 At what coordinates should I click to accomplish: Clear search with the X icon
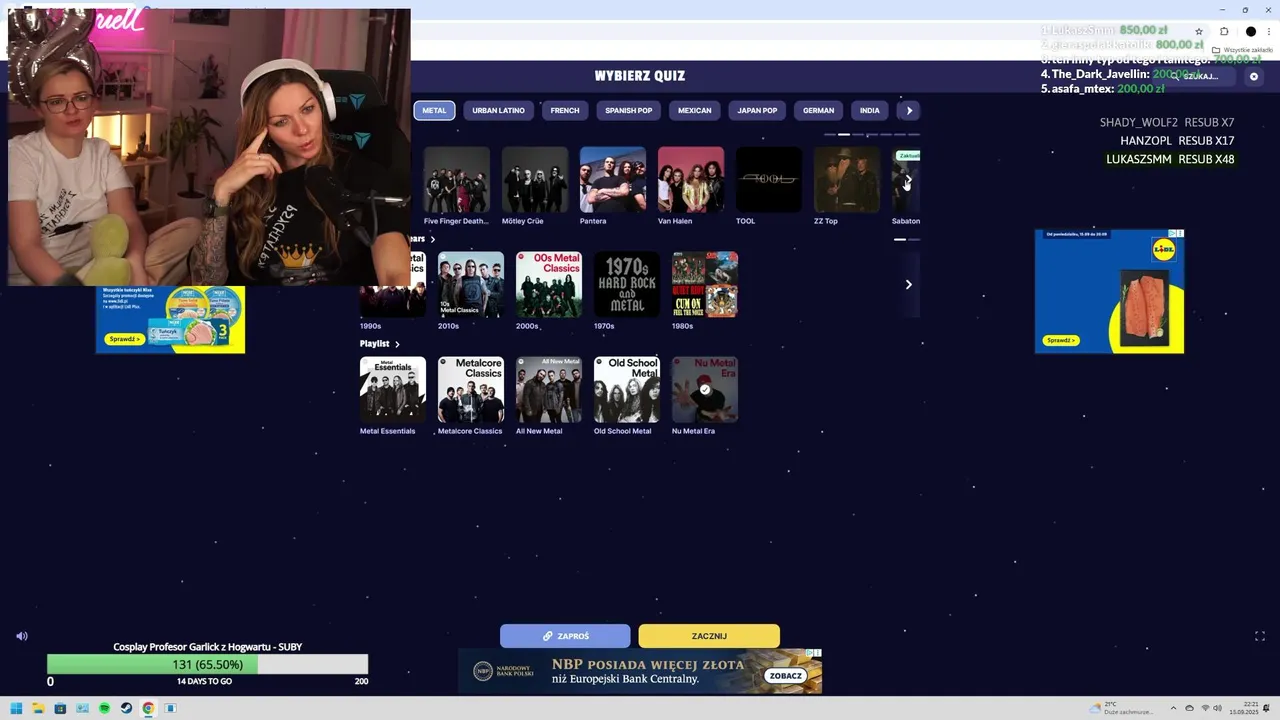(x=1253, y=76)
